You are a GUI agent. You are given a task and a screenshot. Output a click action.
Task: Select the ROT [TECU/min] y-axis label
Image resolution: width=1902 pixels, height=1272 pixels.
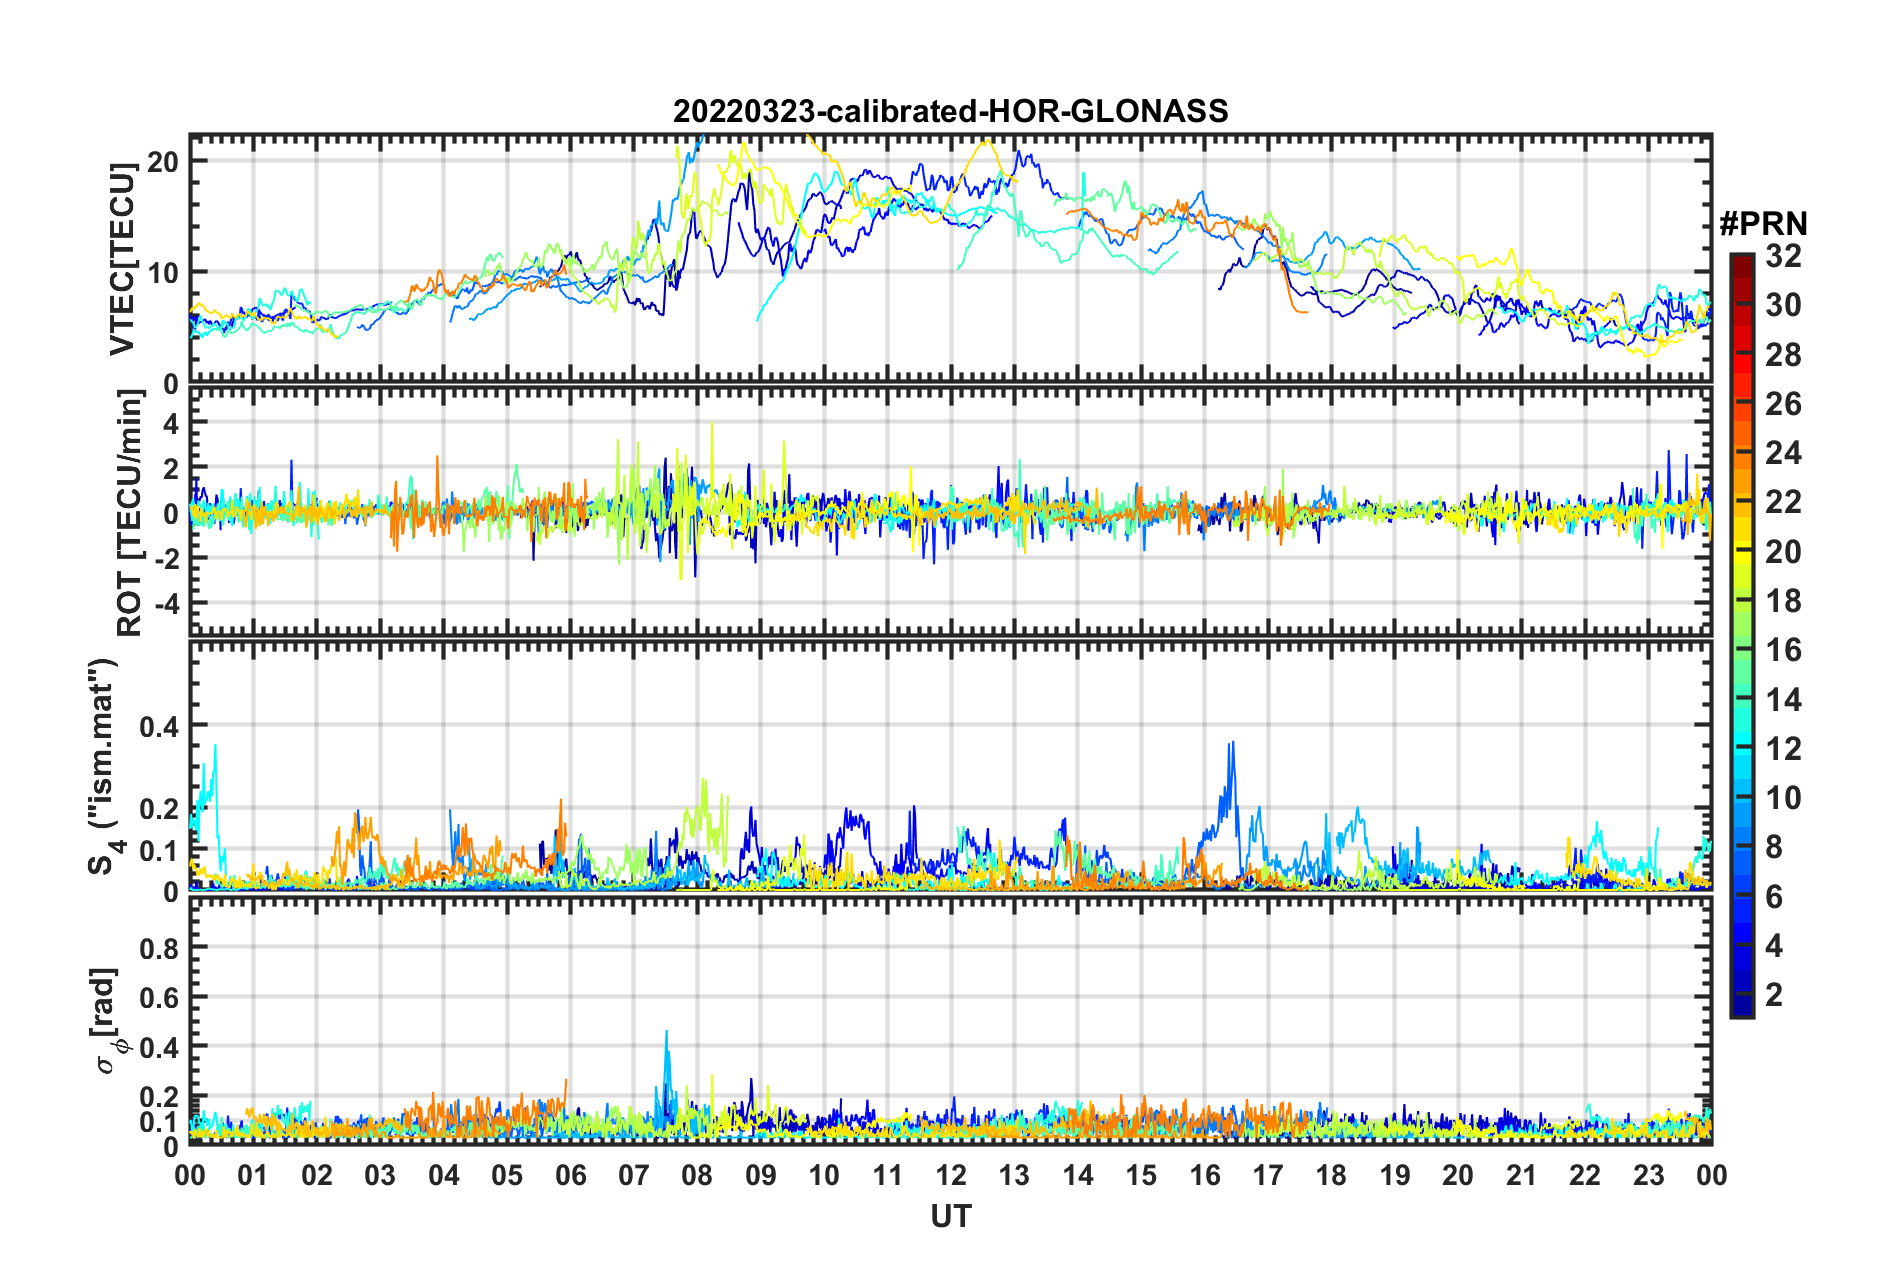pyautogui.click(x=129, y=512)
